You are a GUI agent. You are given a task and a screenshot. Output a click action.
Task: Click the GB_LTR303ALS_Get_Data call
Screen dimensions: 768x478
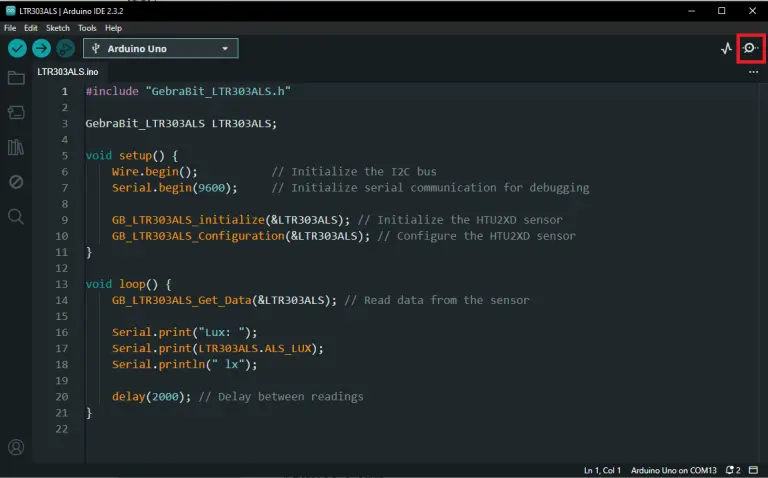click(224, 300)
